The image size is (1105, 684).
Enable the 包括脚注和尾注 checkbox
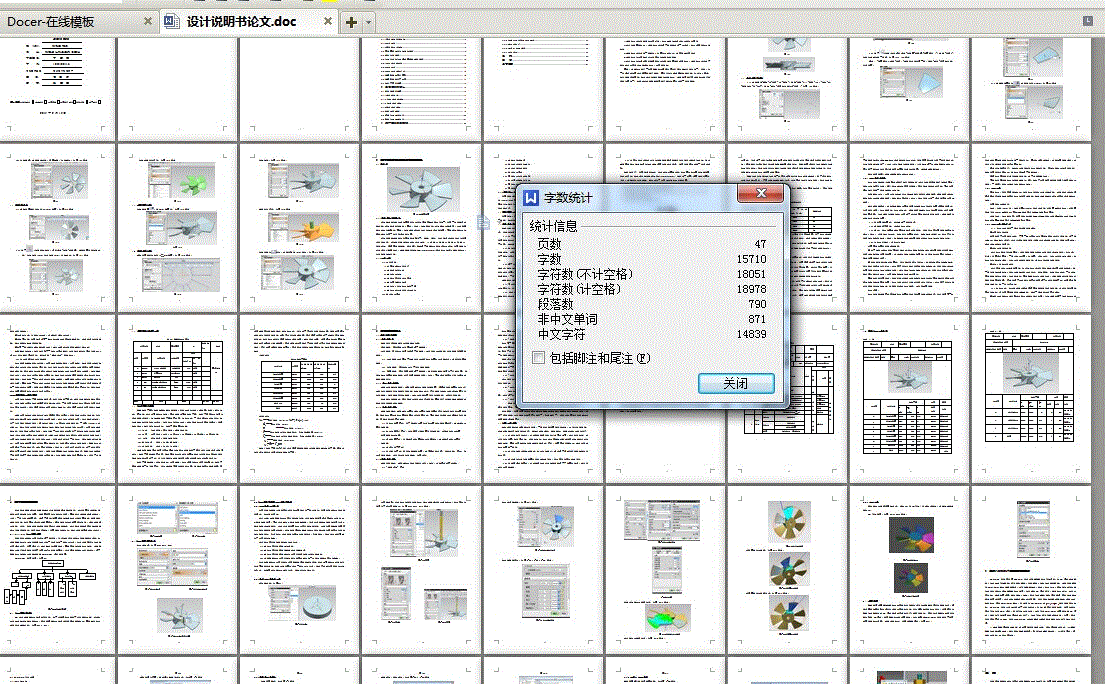(x=538, y=358)
